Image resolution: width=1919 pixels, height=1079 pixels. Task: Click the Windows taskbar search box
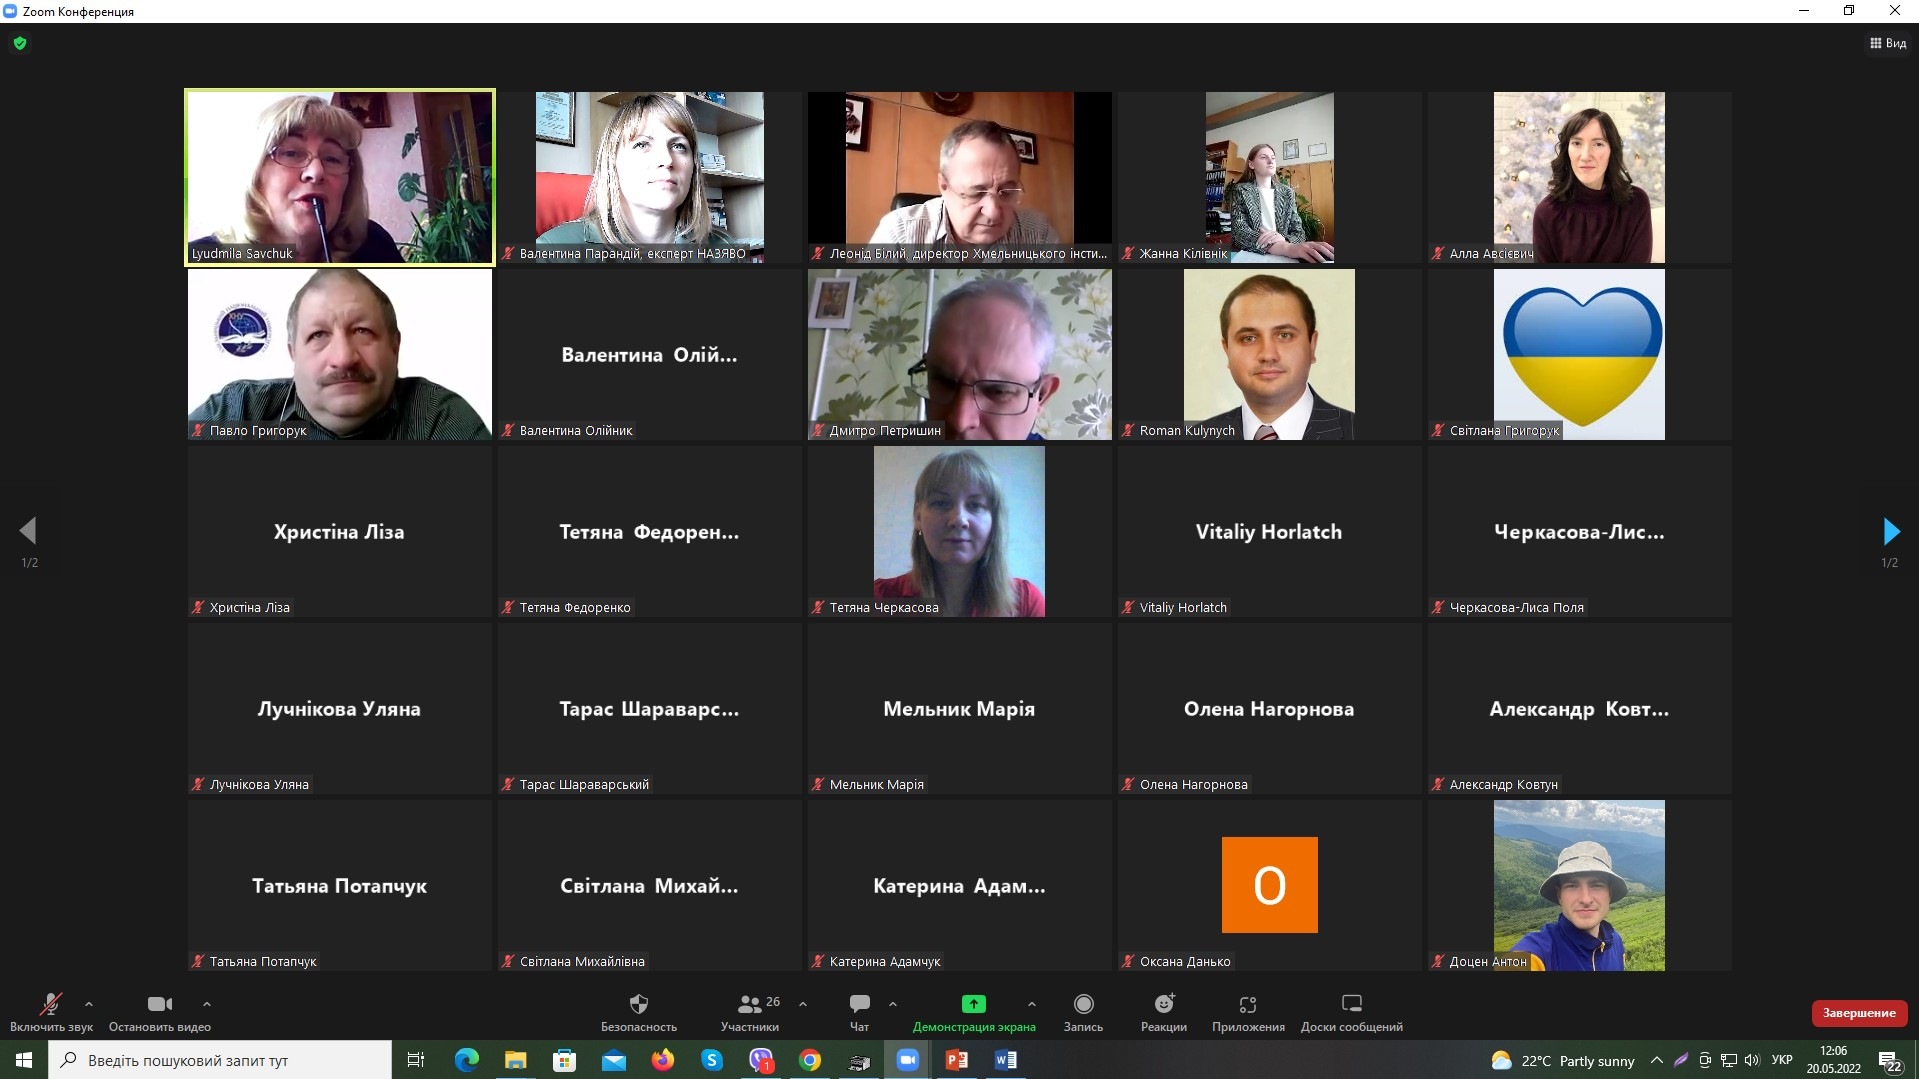(x=220, y=1060)
